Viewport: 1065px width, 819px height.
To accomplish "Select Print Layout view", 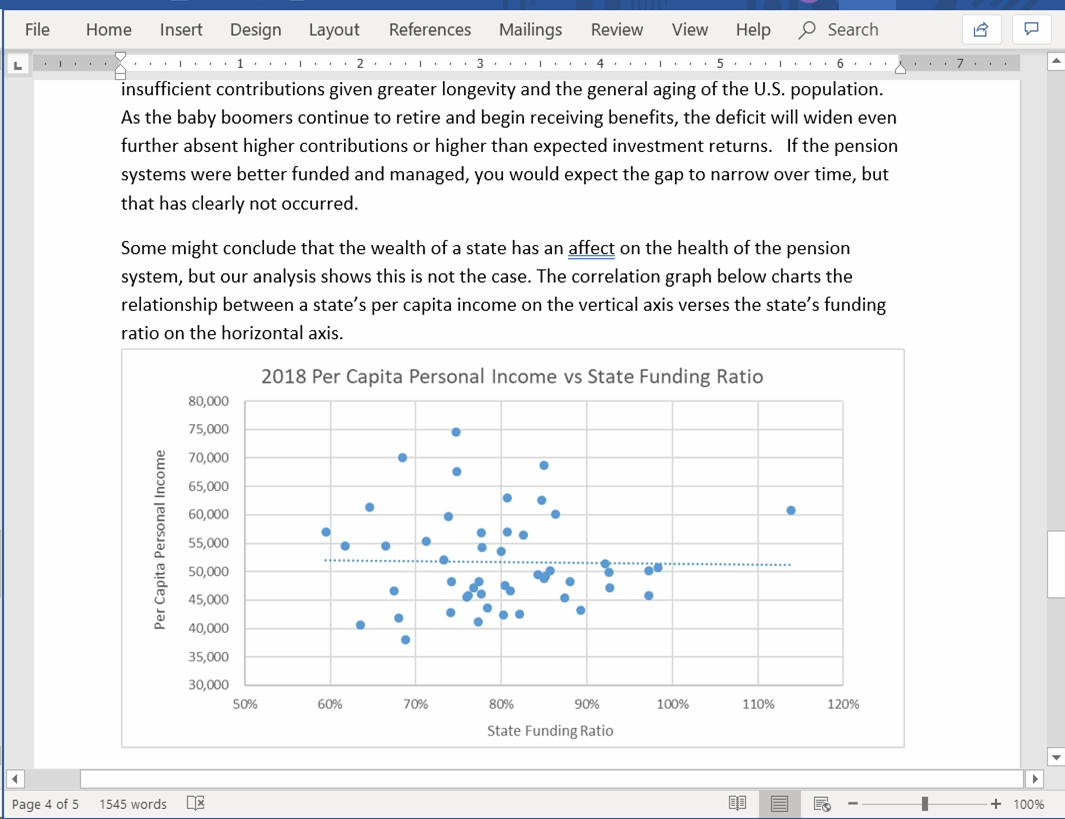I will click(x=780, y=803).
